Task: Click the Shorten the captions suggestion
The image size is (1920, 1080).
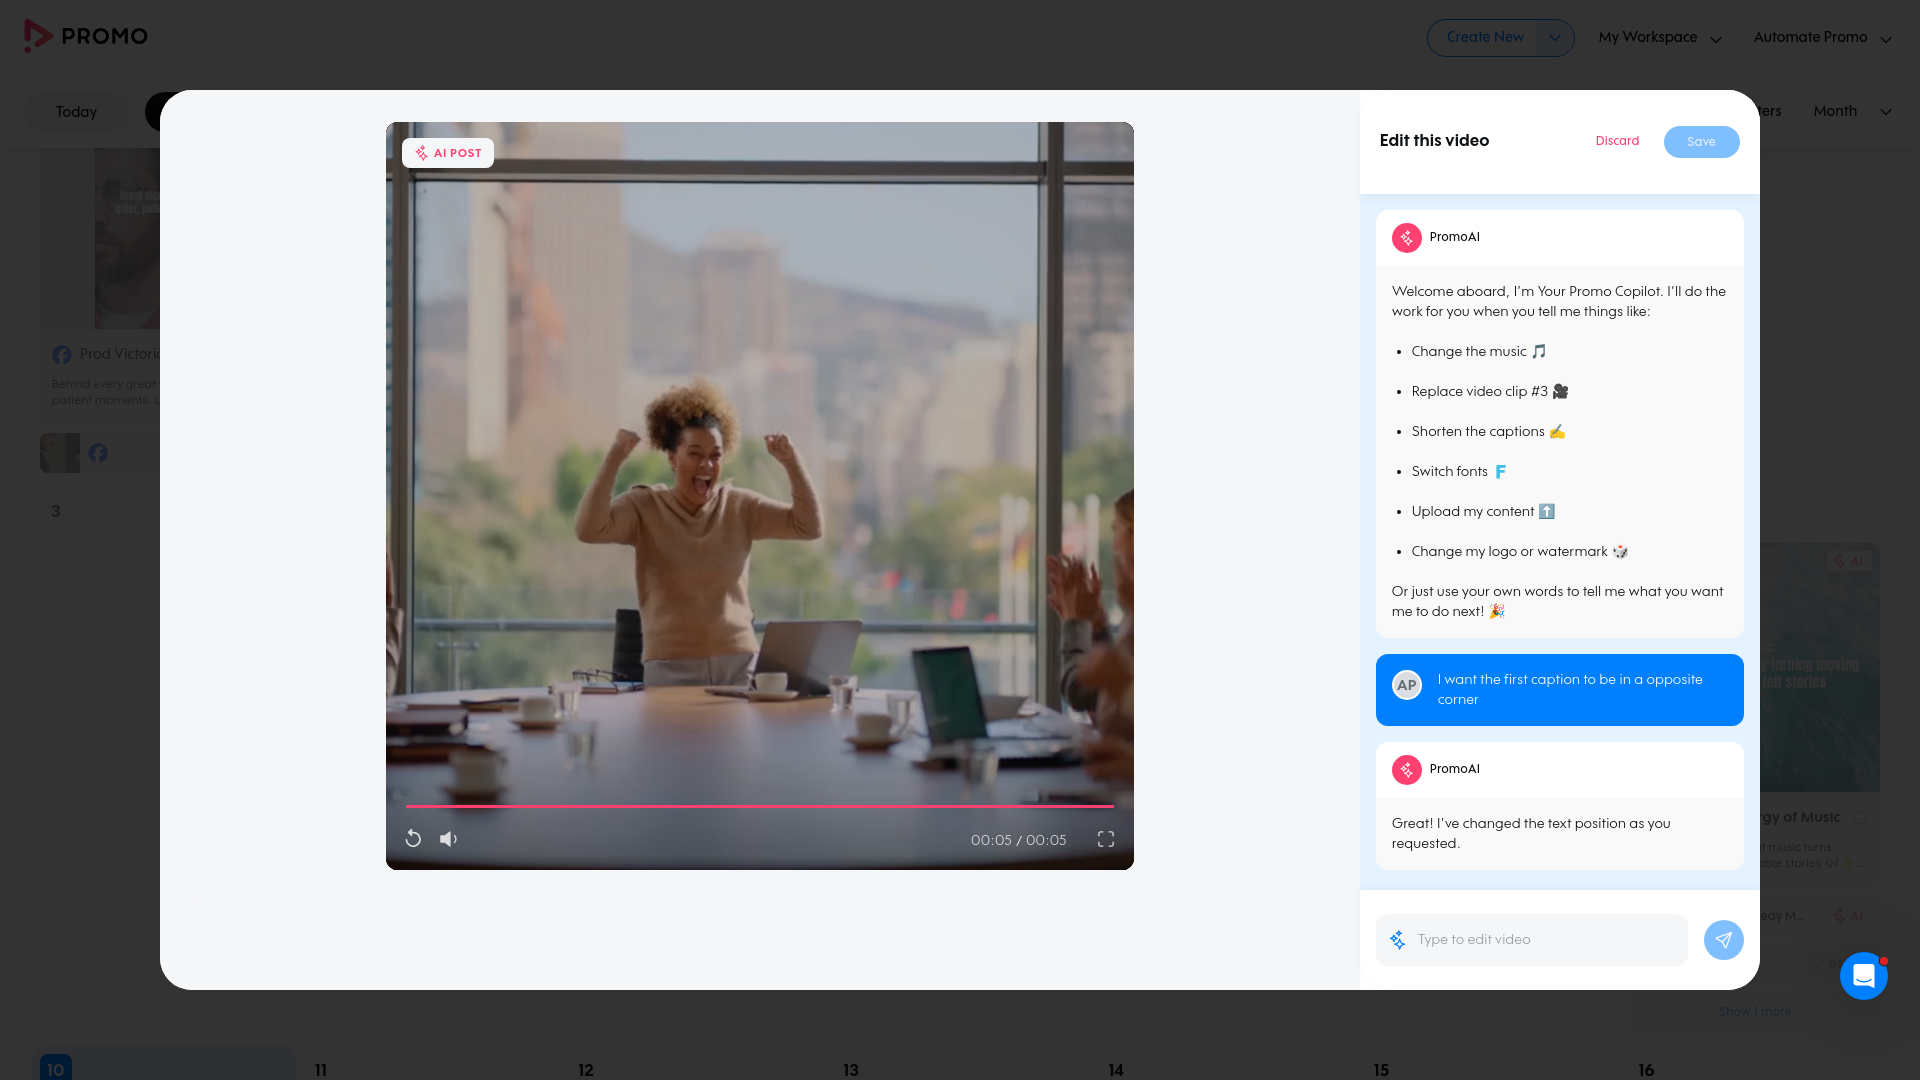Action: [1488, 432]
